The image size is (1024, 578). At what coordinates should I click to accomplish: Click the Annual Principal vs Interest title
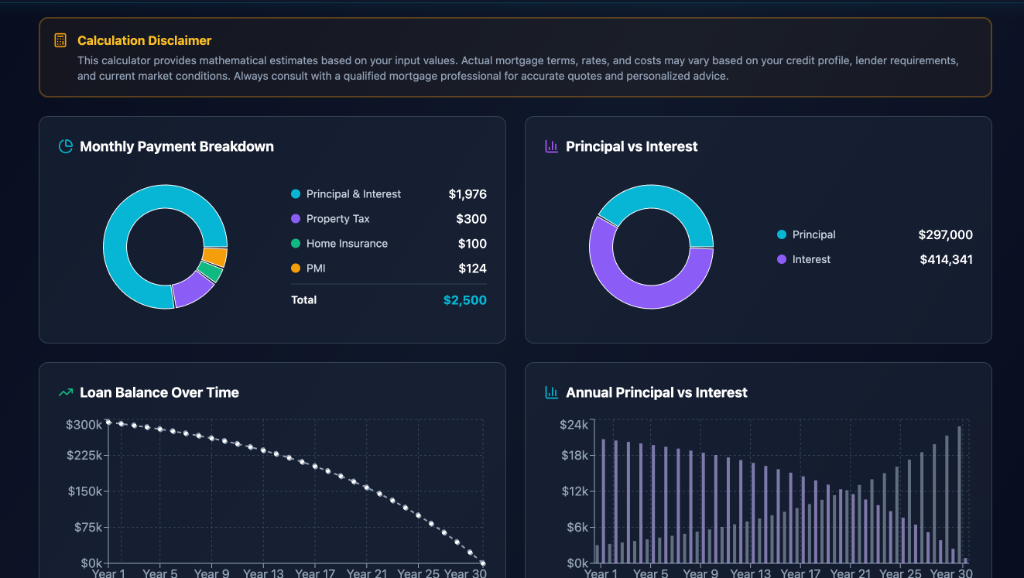(656, 393)
